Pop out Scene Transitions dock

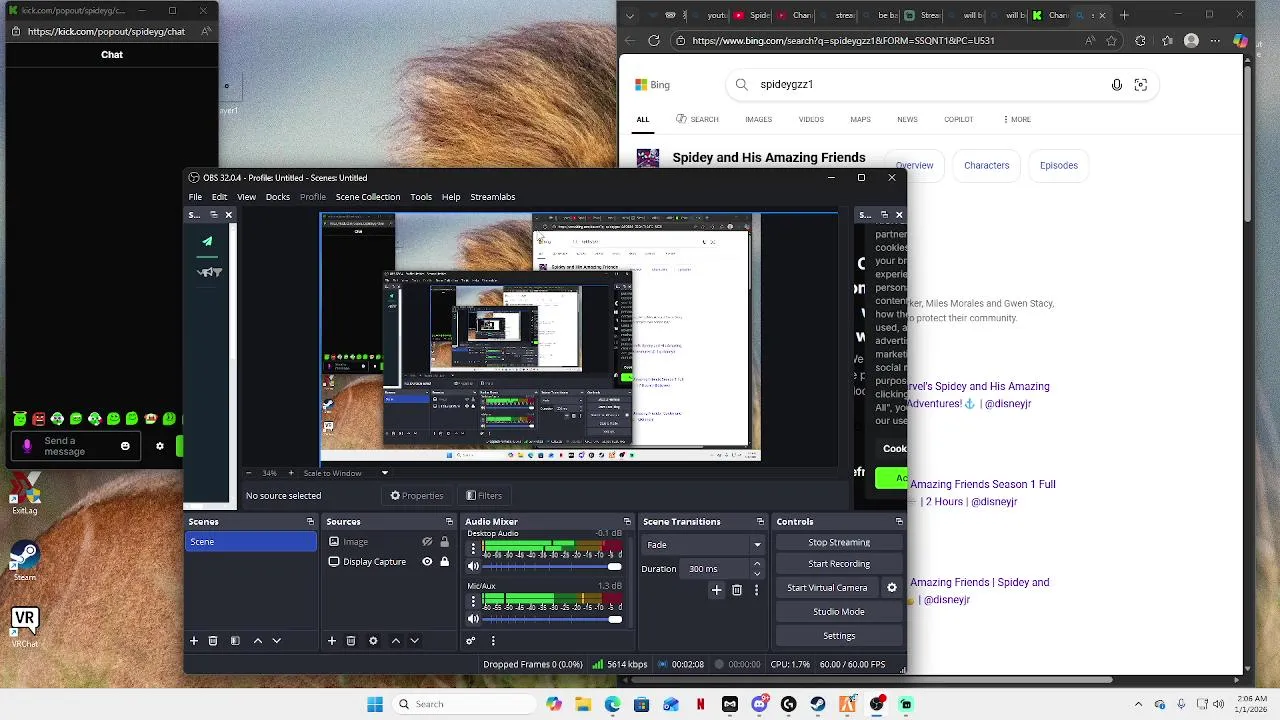(760, 522)
